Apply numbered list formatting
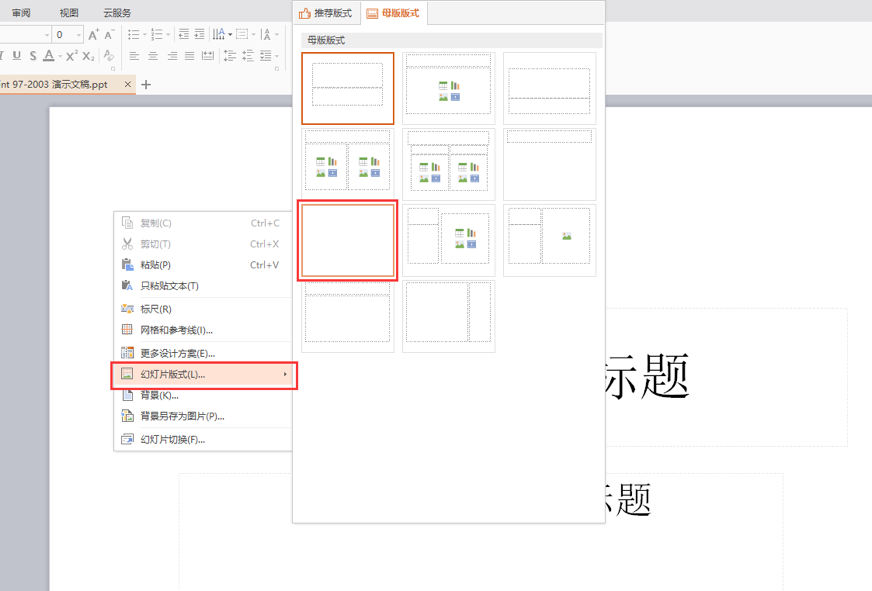 157,34
